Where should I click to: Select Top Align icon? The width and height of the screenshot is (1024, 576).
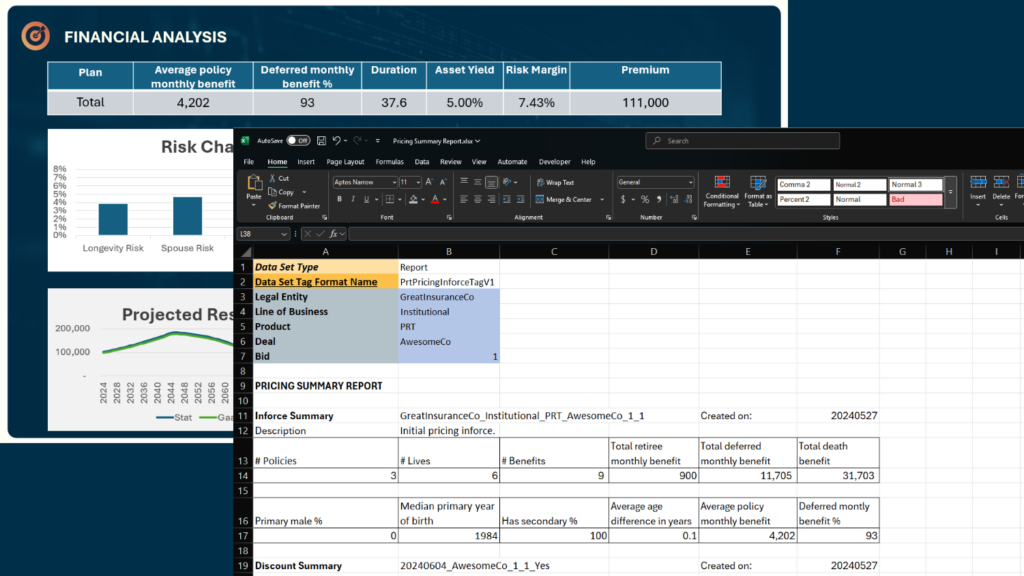coord(464,182)
